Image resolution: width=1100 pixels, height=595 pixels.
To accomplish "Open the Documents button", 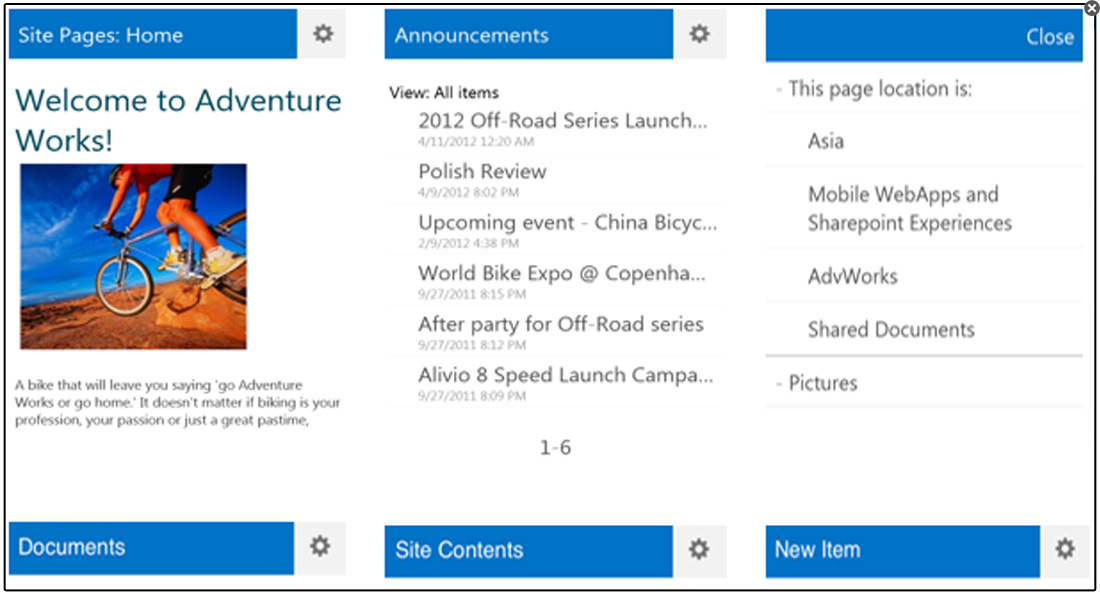I will click(152, 548).
